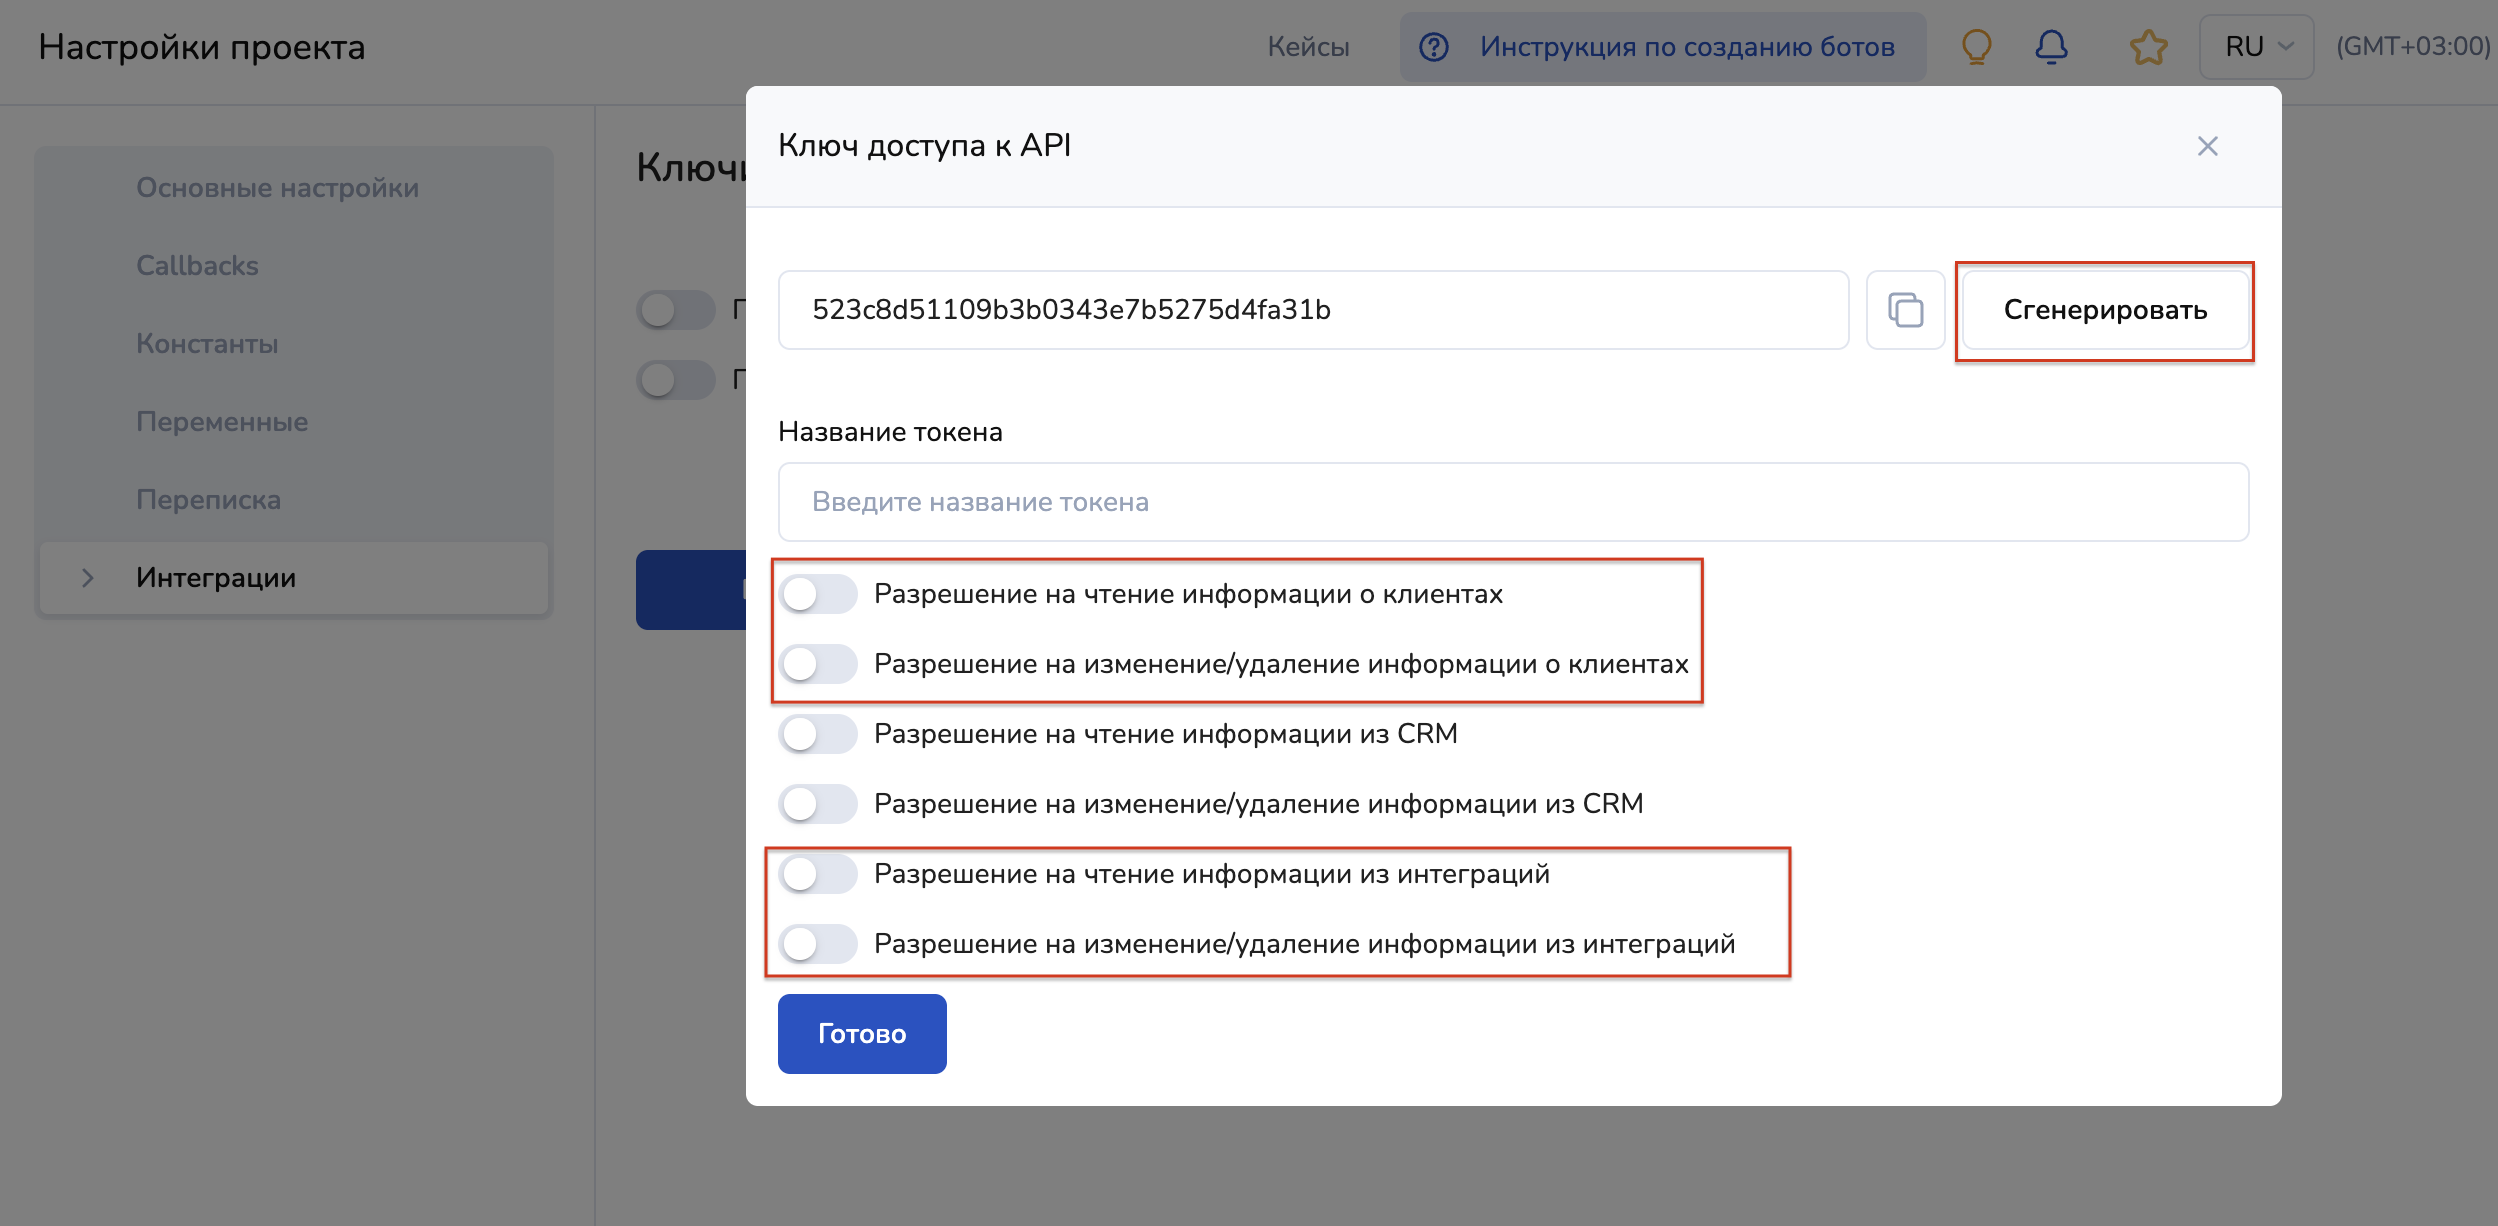Go to Переменные in sidebar
Viewport: 2498px width, 1226px height.
click(222, 422)
